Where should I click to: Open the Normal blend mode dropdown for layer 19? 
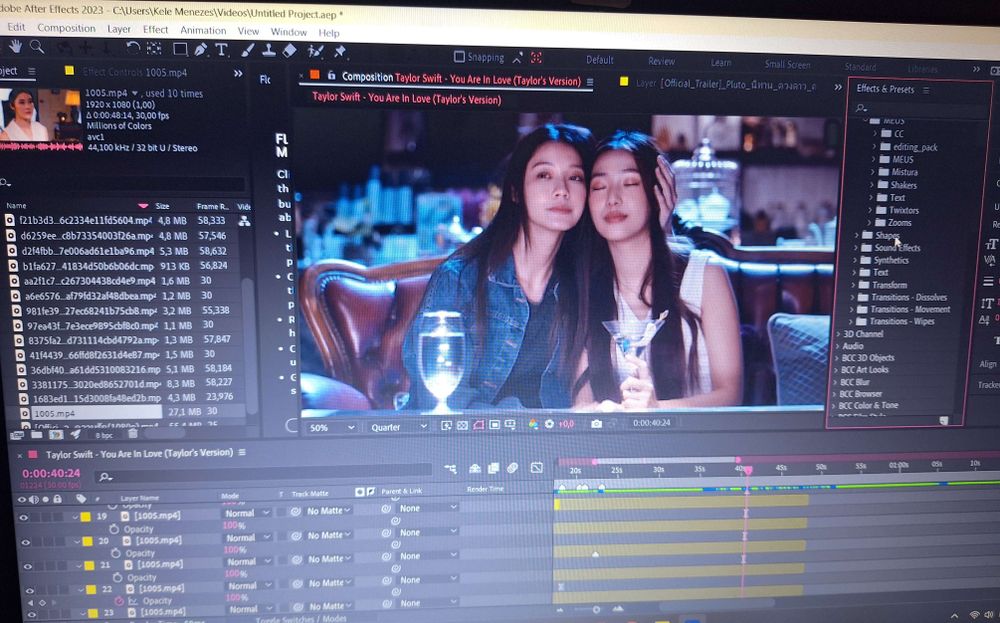(x=247, y=513)
